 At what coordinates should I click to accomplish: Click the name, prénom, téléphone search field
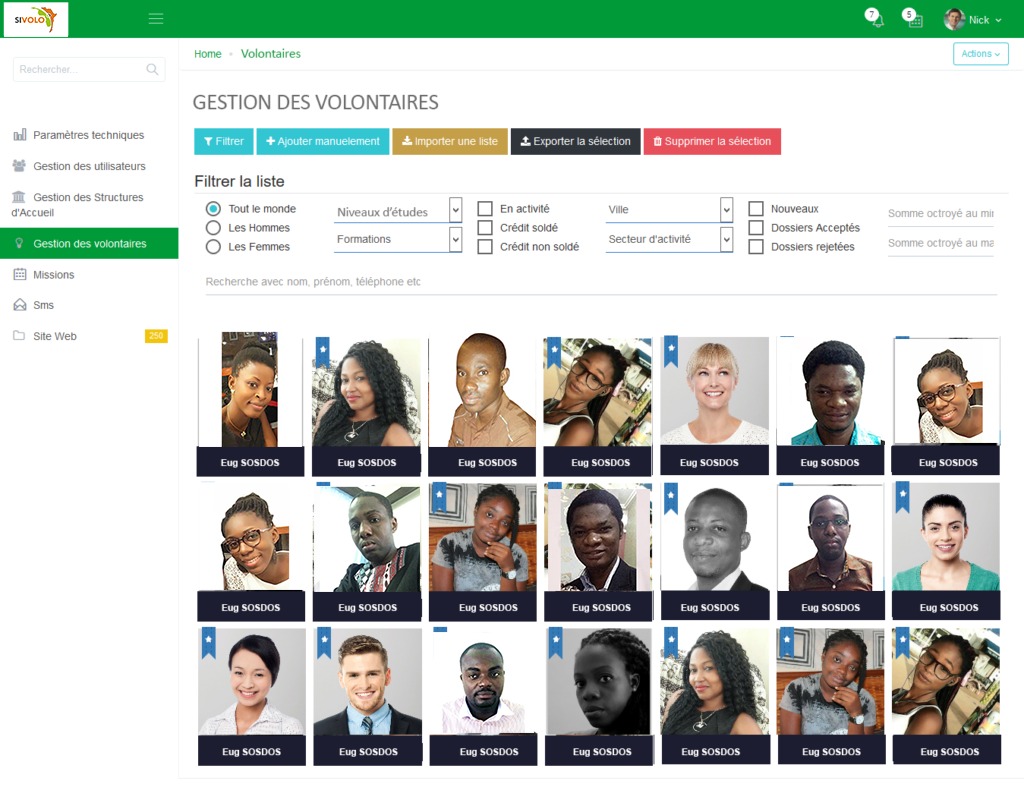click(601, 282)
